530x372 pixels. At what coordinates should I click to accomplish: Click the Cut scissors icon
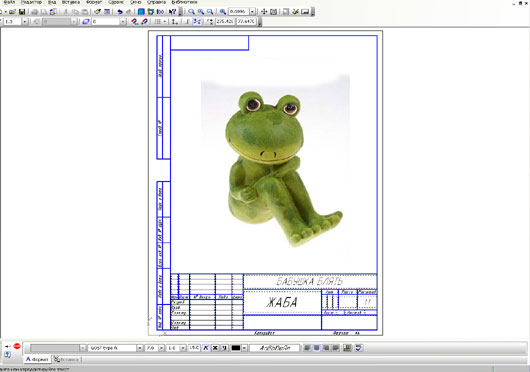click(66, 11)
